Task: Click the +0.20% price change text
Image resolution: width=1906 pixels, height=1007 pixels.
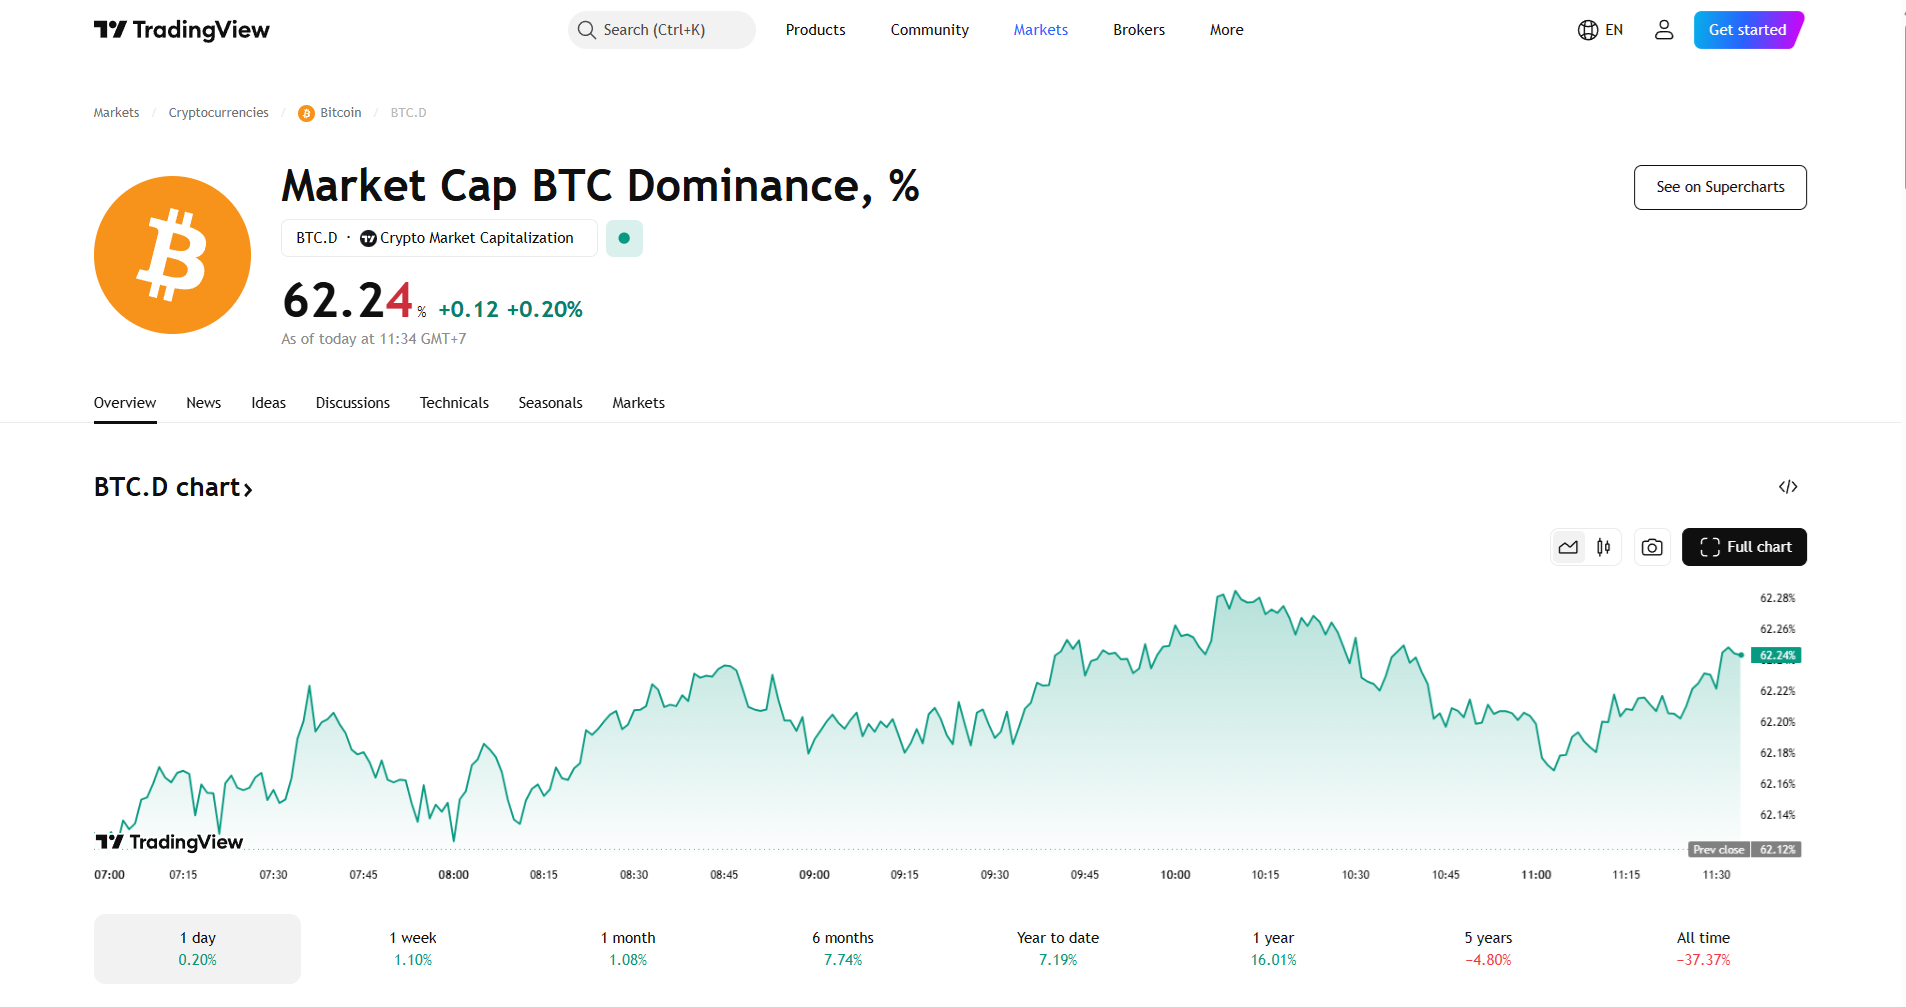Action: click(x=545, y=310)
